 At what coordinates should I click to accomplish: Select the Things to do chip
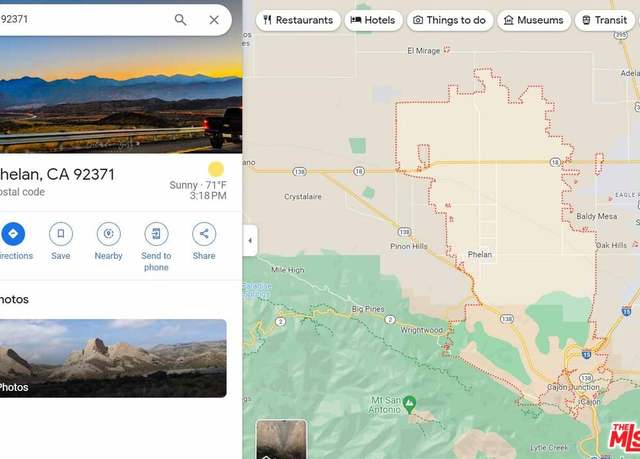(x=450, y=20)
